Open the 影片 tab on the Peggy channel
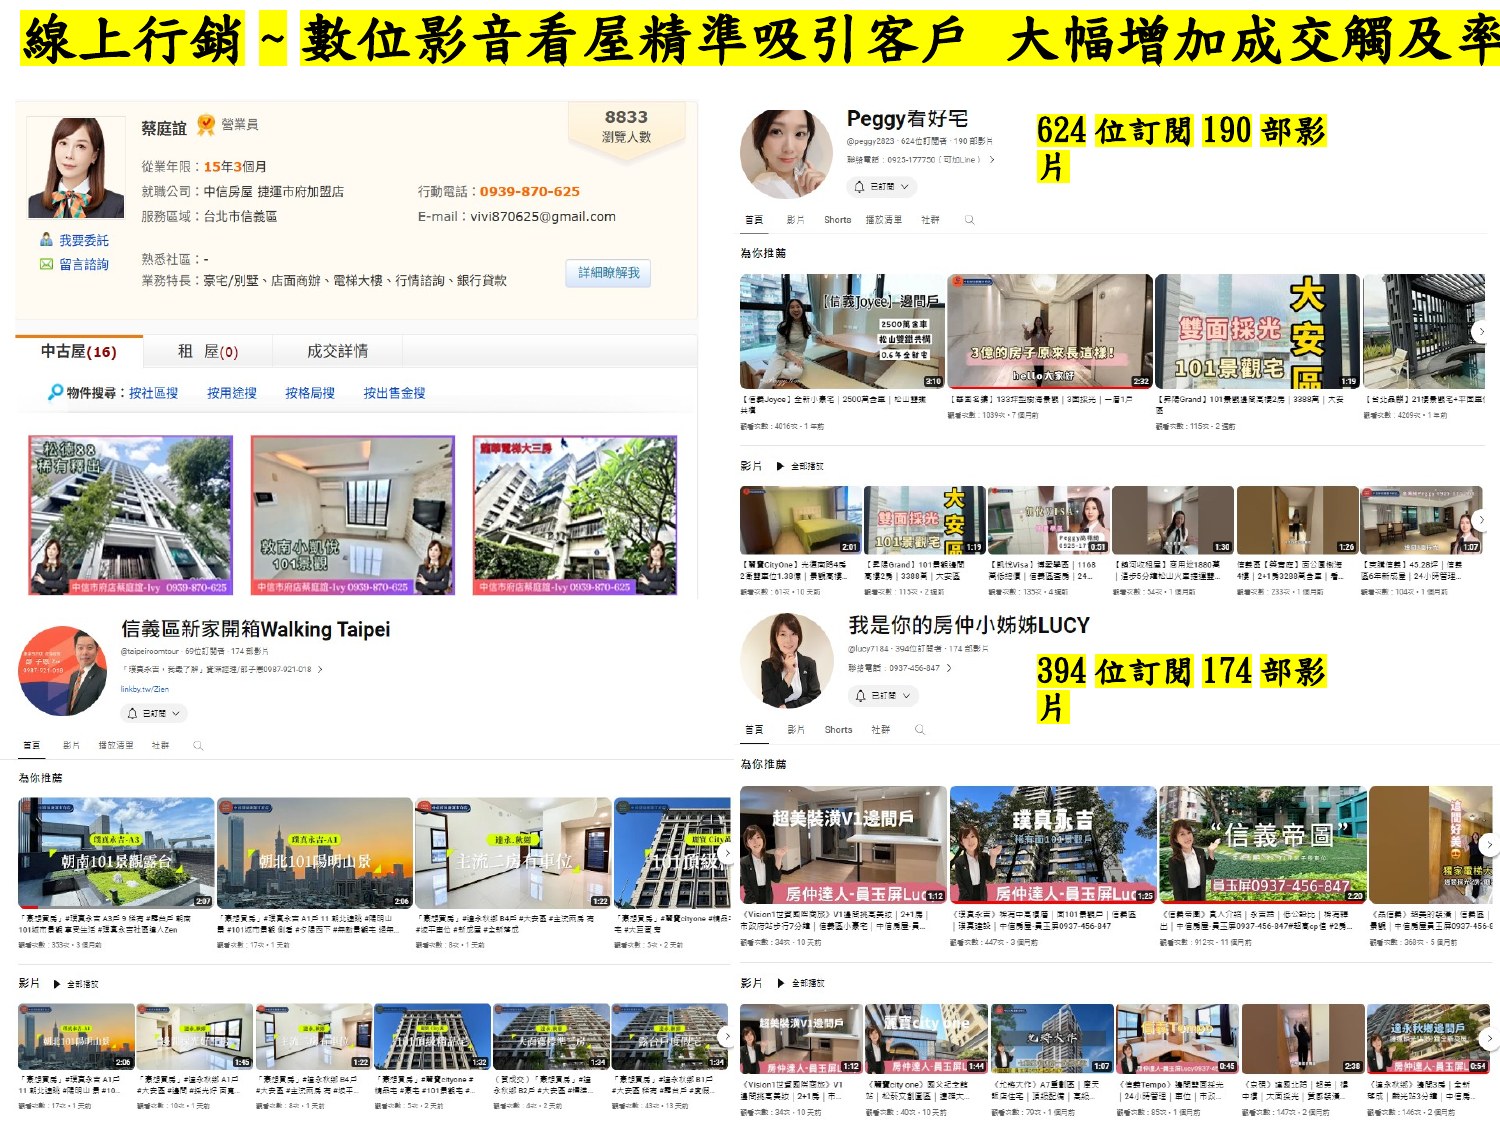The image size is (1500, 1125). pyautogui.click(x=795, y=220)
